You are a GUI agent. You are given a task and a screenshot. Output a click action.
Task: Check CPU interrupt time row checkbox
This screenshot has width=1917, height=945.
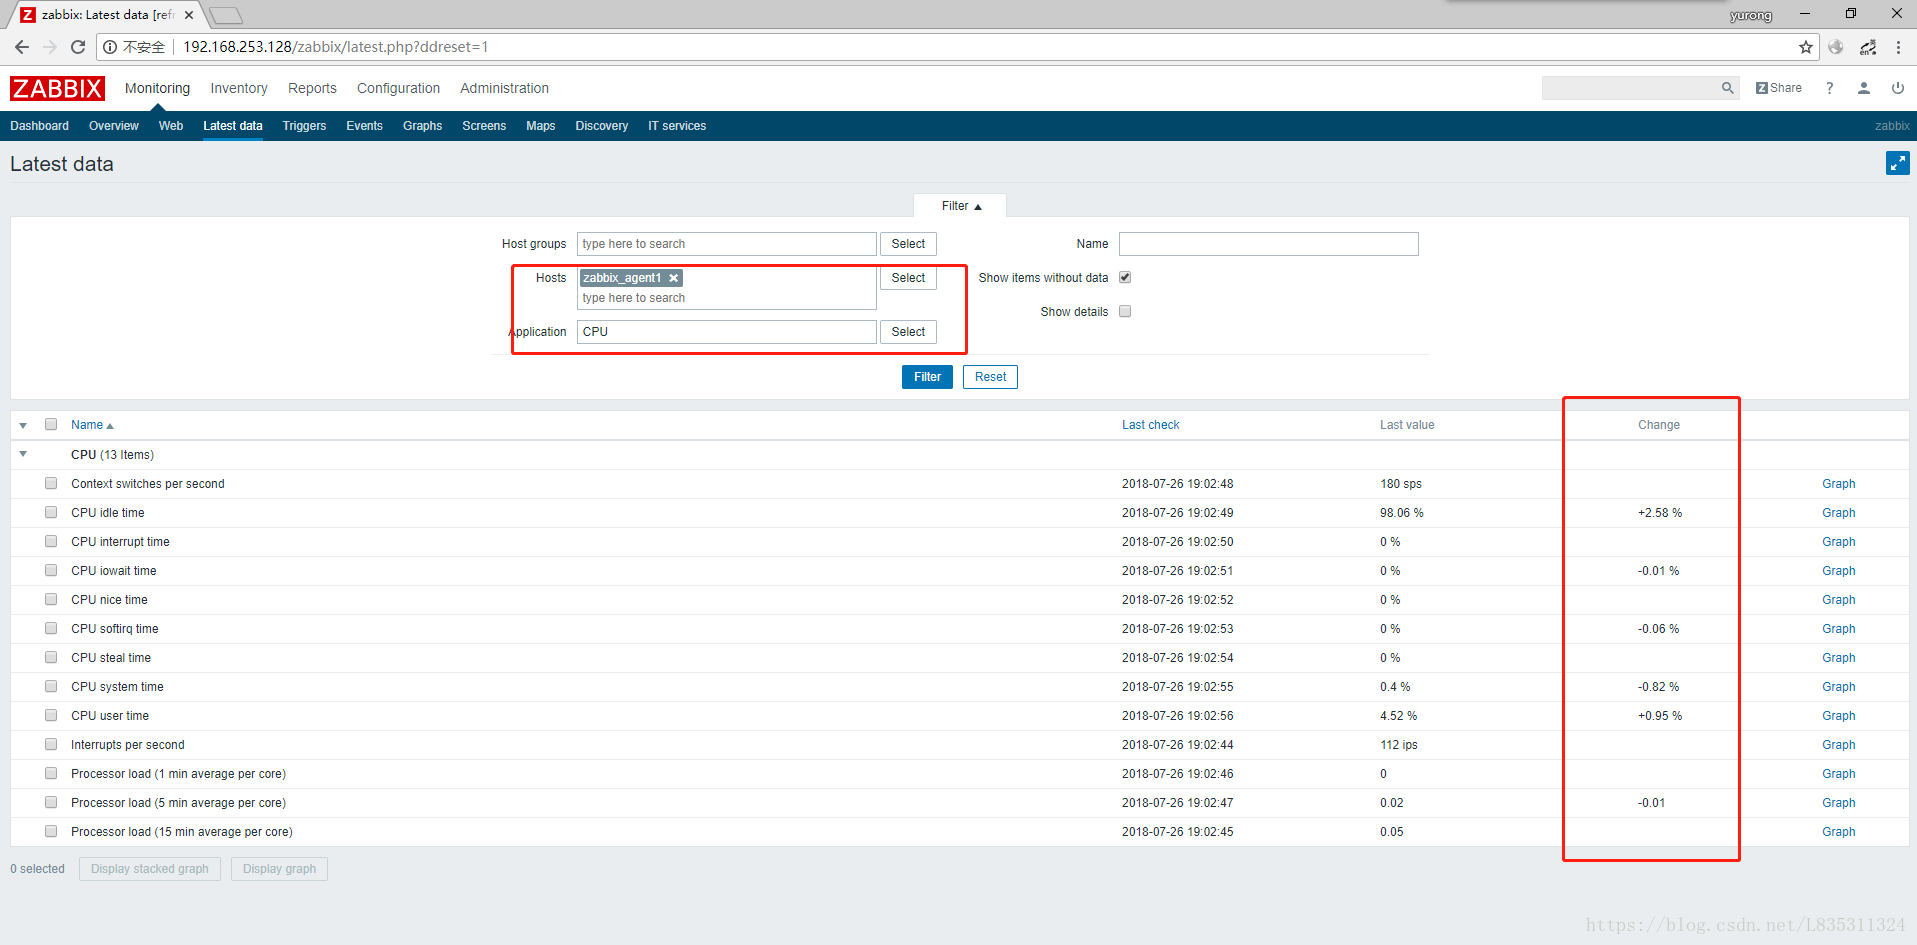click(x=51, y=541)
